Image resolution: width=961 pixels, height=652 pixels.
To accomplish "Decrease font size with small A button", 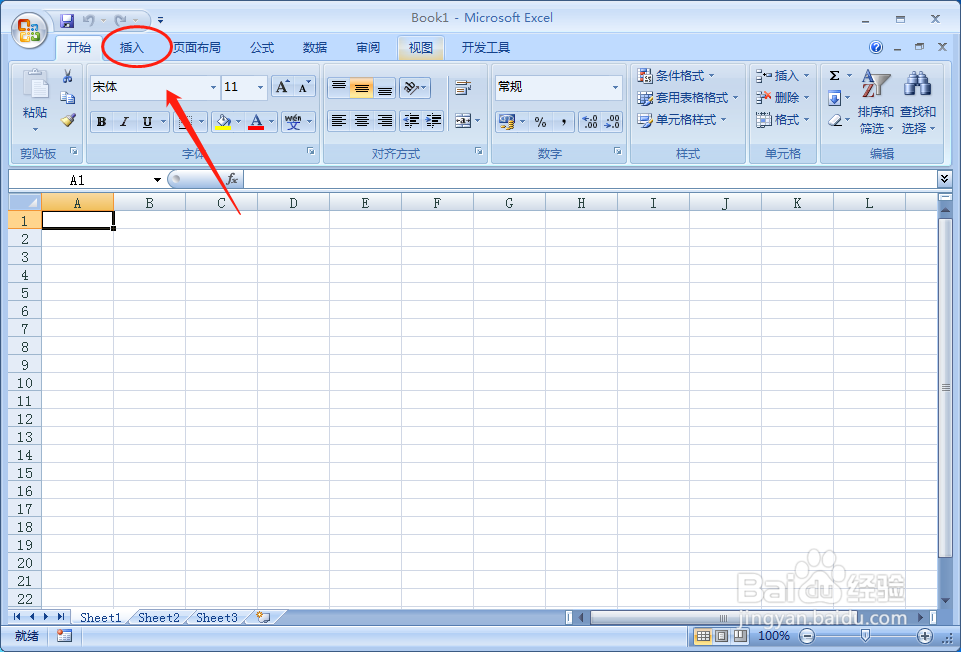I will click(305, 87).
